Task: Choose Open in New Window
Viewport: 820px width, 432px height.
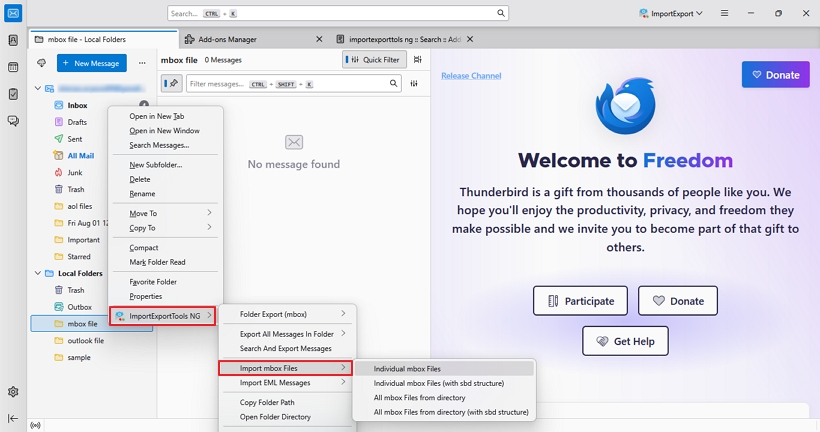Action: [x=166, y=131]
